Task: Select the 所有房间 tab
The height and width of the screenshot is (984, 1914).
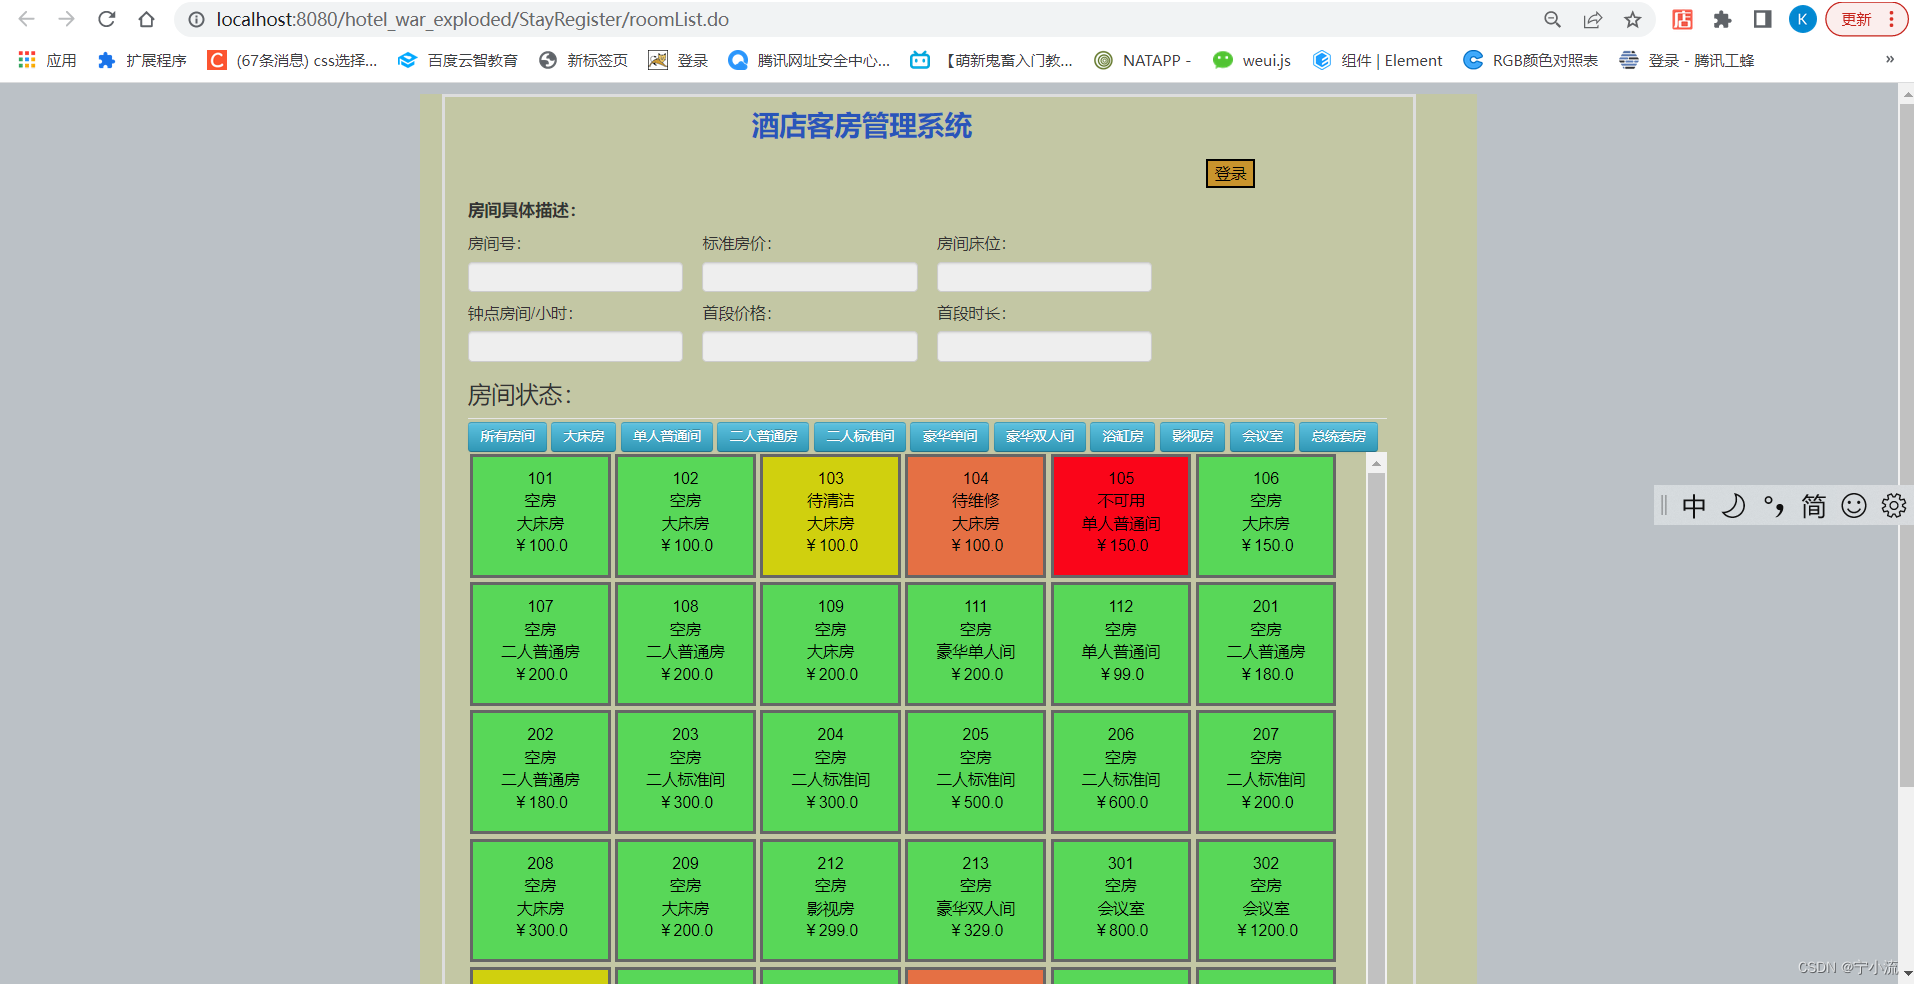Action: point(507,437)
